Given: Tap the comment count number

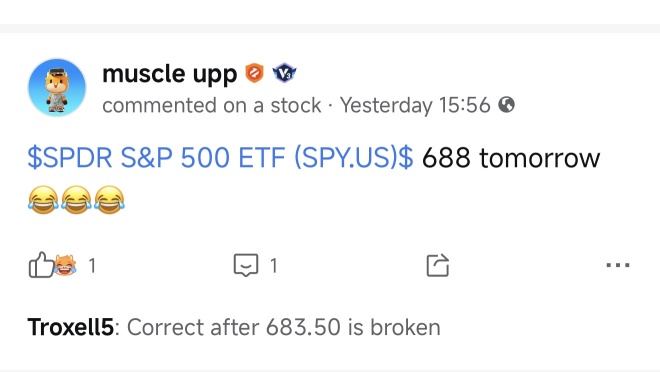Looking at the screenshot, I should [x=274, y=266].
